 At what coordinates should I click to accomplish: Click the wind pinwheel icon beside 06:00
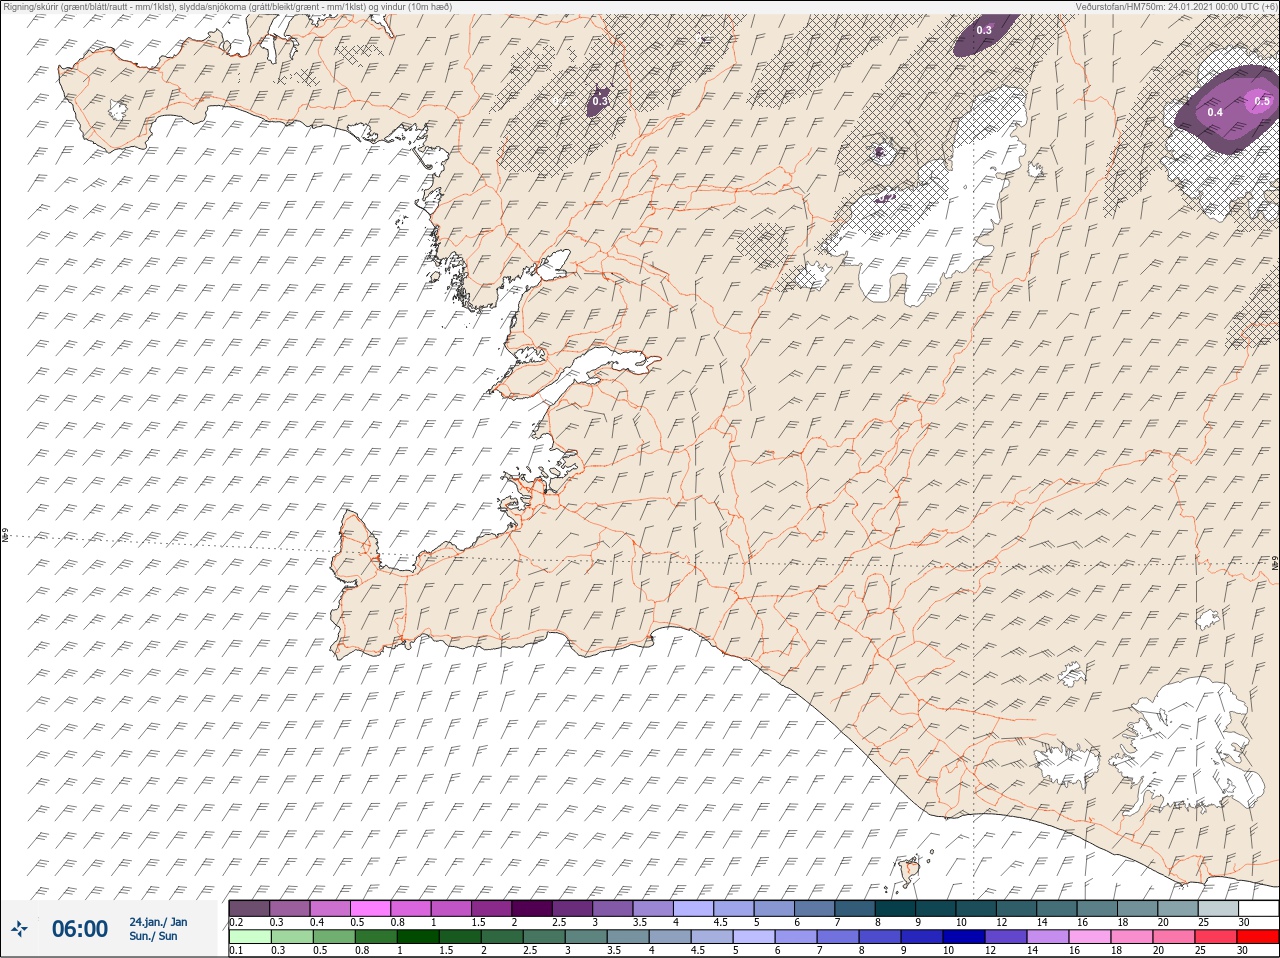[18, 929]
